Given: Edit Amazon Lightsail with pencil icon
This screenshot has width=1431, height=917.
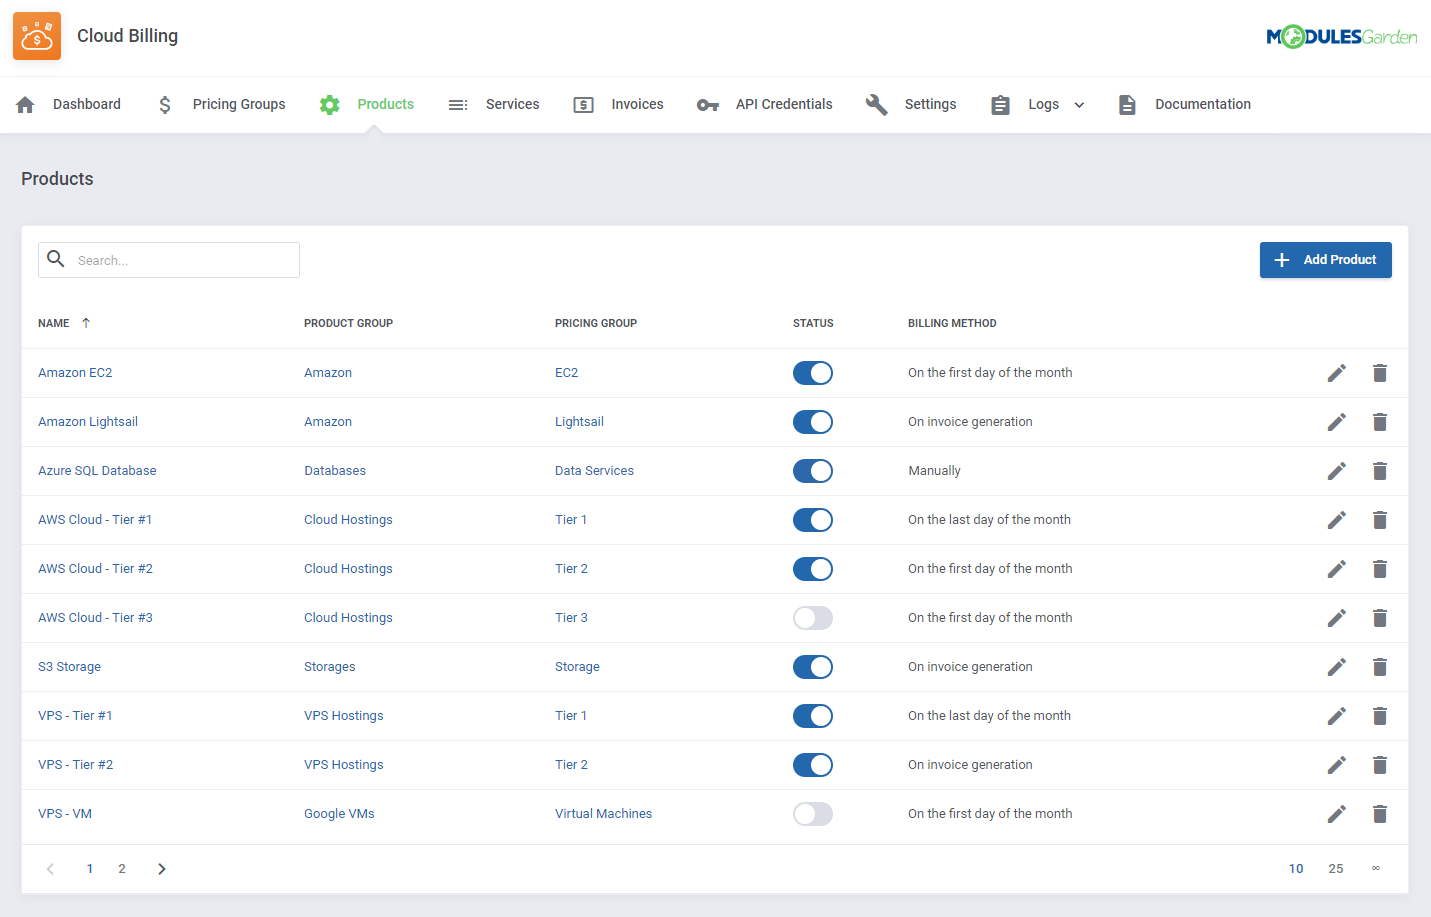Looking at the screenshot, I should 1337,422.
